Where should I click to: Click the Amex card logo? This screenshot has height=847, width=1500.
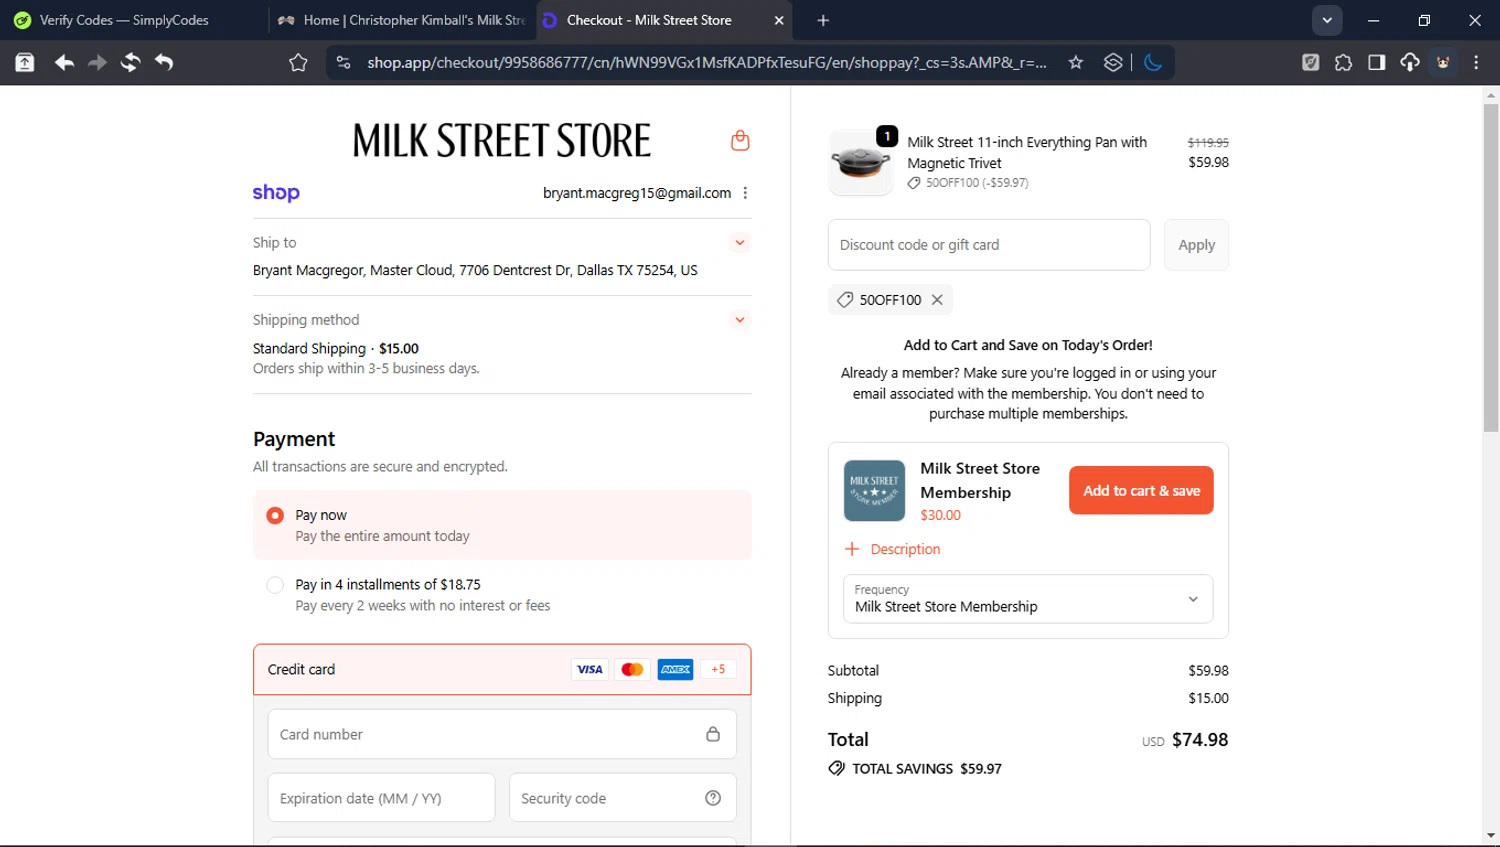[675, 669]
